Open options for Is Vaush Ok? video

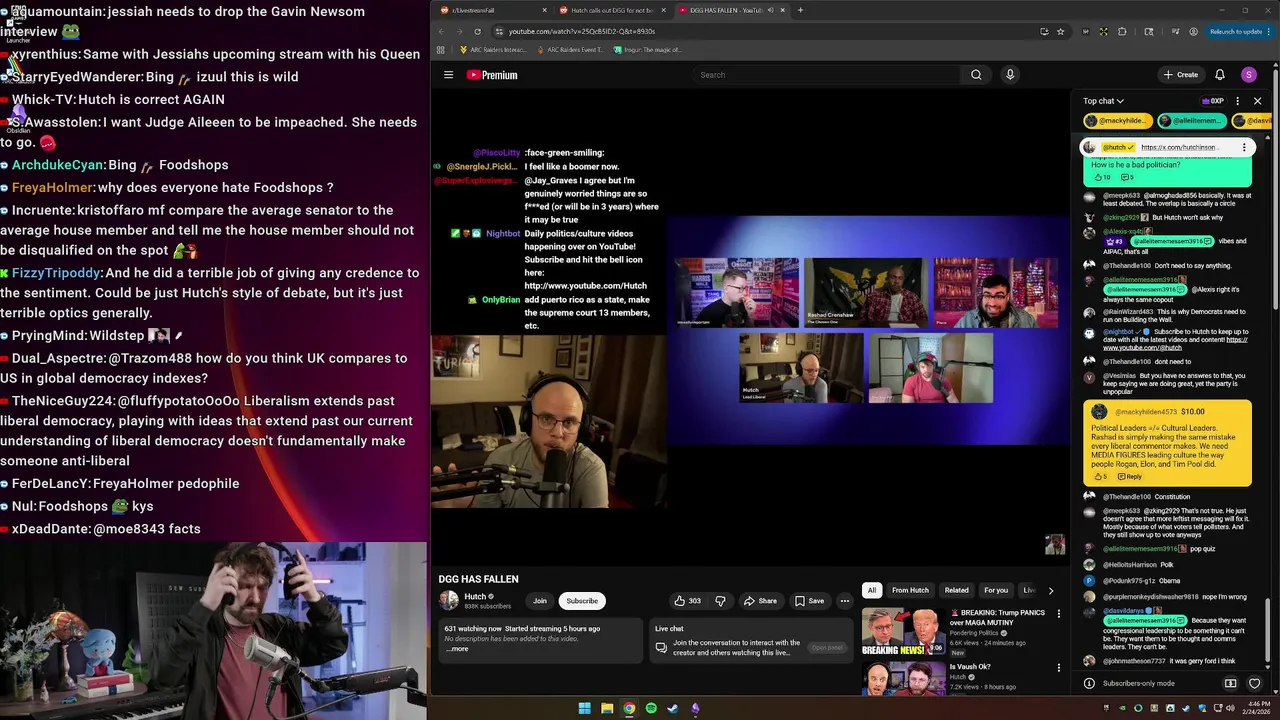1059,668
